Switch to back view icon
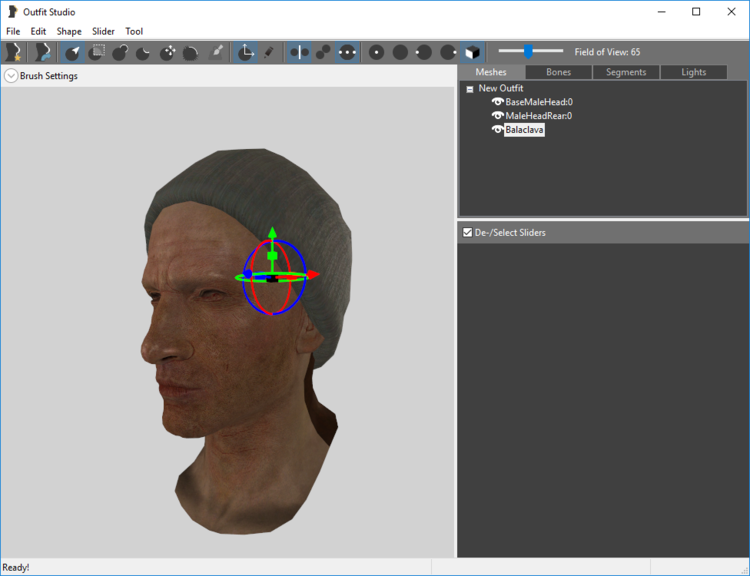 point(400,52)
